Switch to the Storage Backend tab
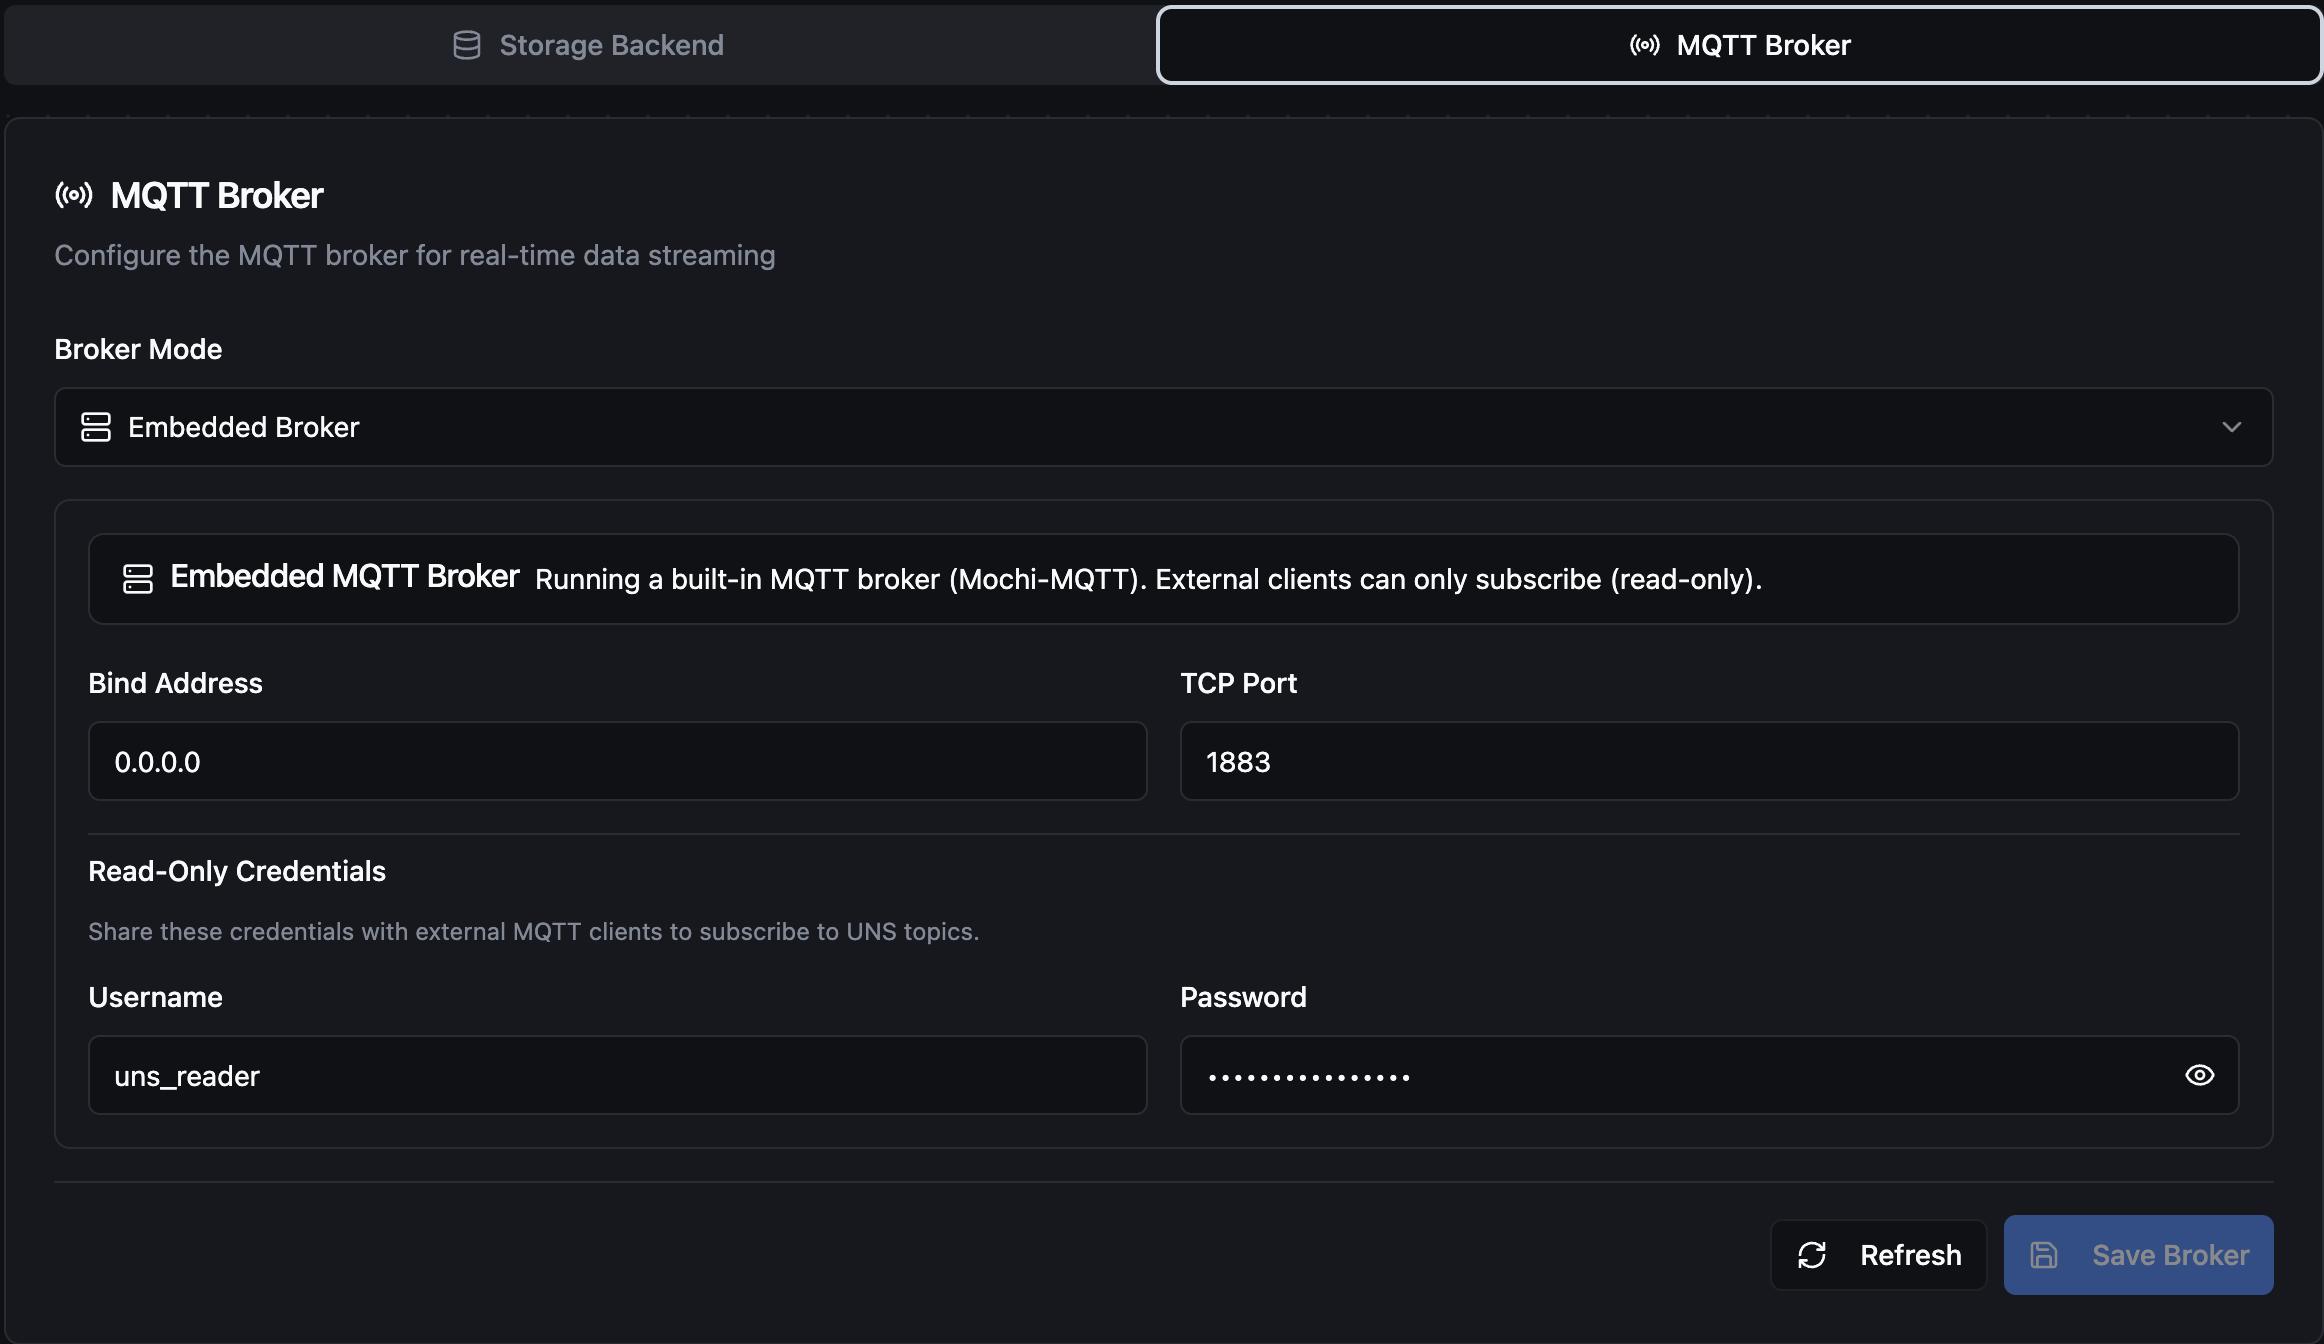 [580, 45]
